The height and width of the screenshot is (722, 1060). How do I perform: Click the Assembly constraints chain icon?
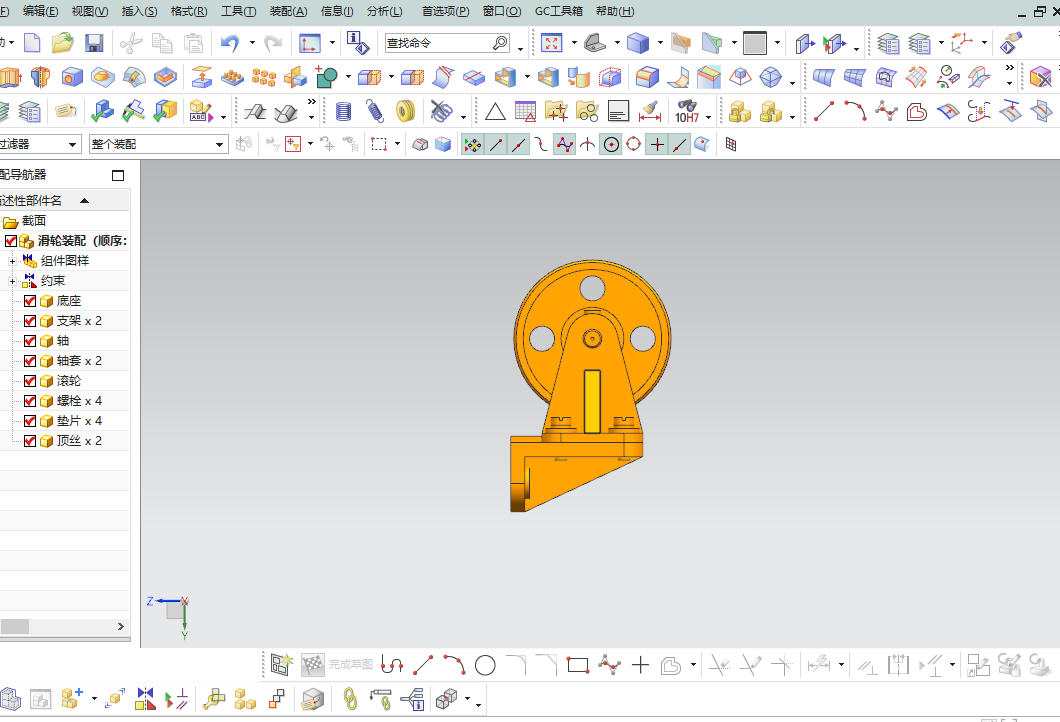coord(350,699)
